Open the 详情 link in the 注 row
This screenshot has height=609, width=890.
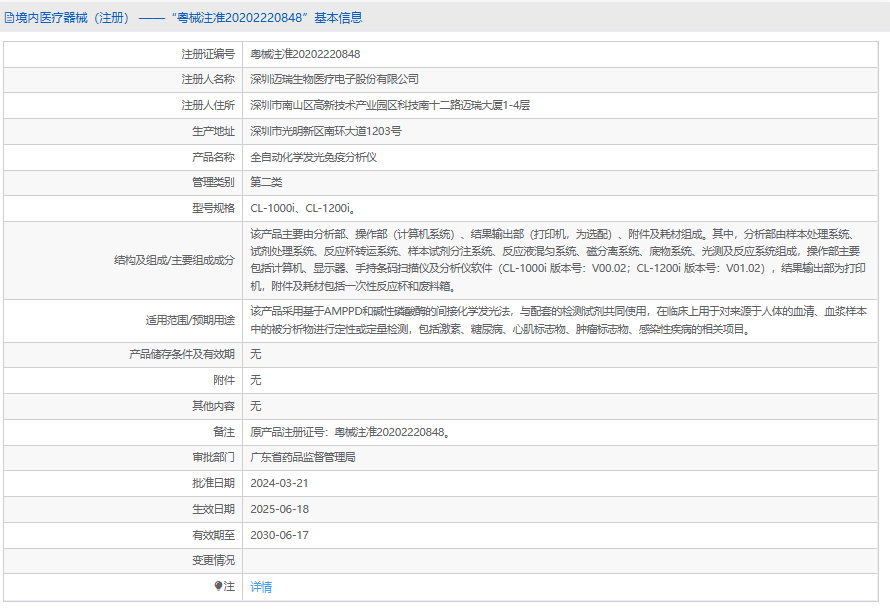pos(261,587)
